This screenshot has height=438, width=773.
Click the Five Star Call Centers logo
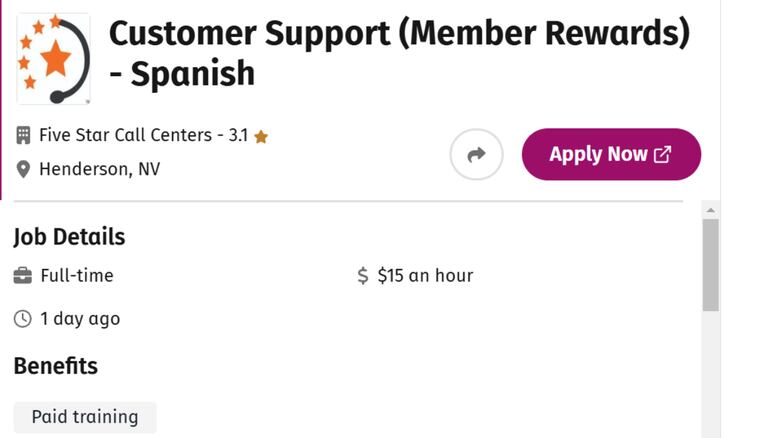(x=53, y=59)
